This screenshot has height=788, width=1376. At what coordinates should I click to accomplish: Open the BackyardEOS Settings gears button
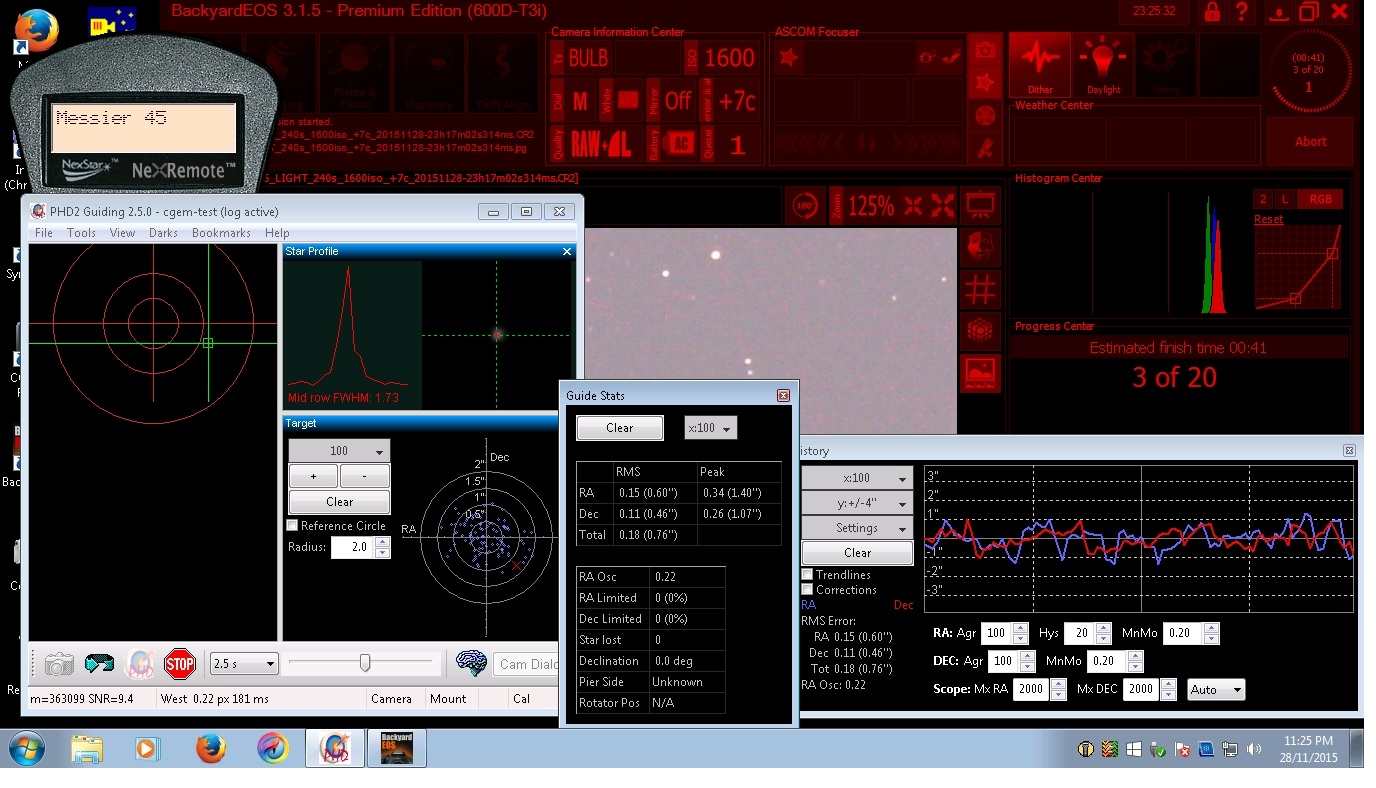click(x=1166, y=65)
